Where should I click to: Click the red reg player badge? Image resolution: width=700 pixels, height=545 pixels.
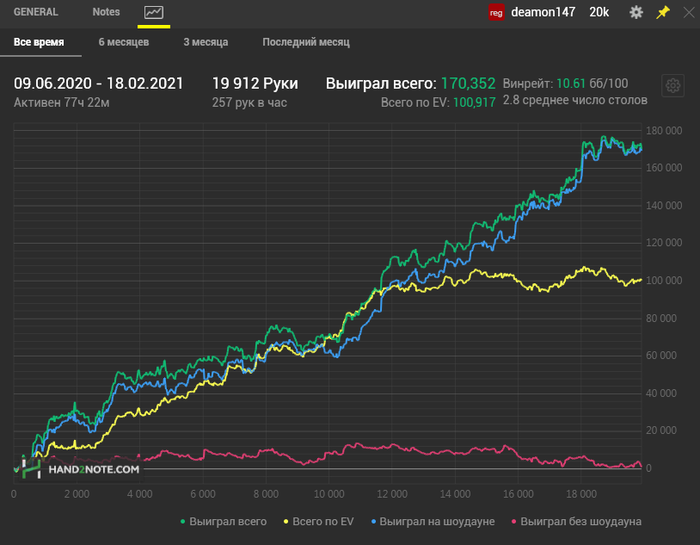(x=496, y=12)
